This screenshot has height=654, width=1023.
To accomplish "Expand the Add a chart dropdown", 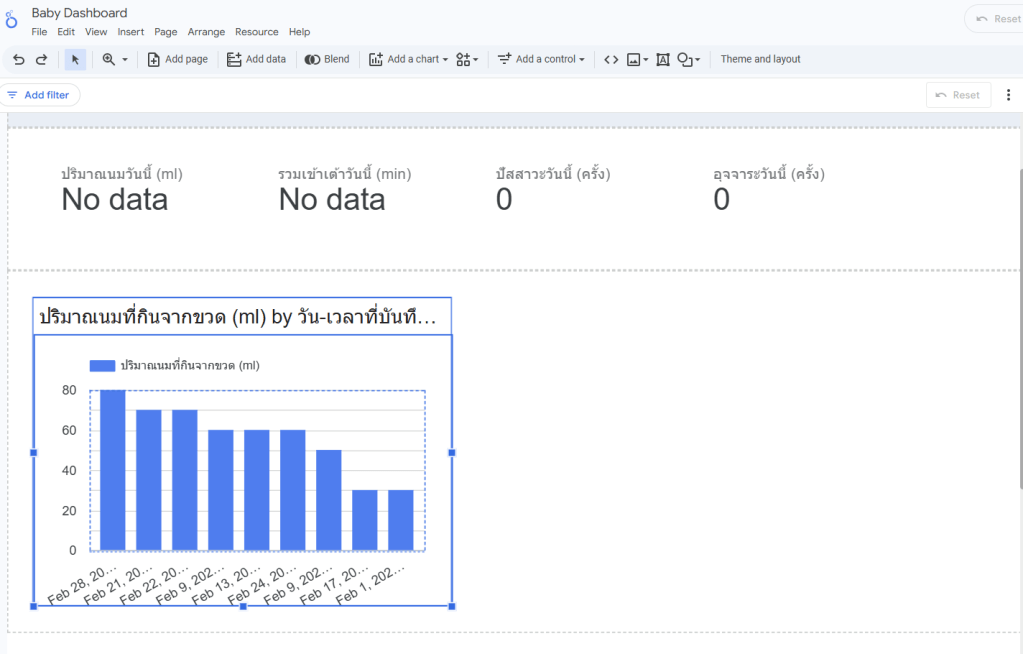I will [x=408, y=60].
